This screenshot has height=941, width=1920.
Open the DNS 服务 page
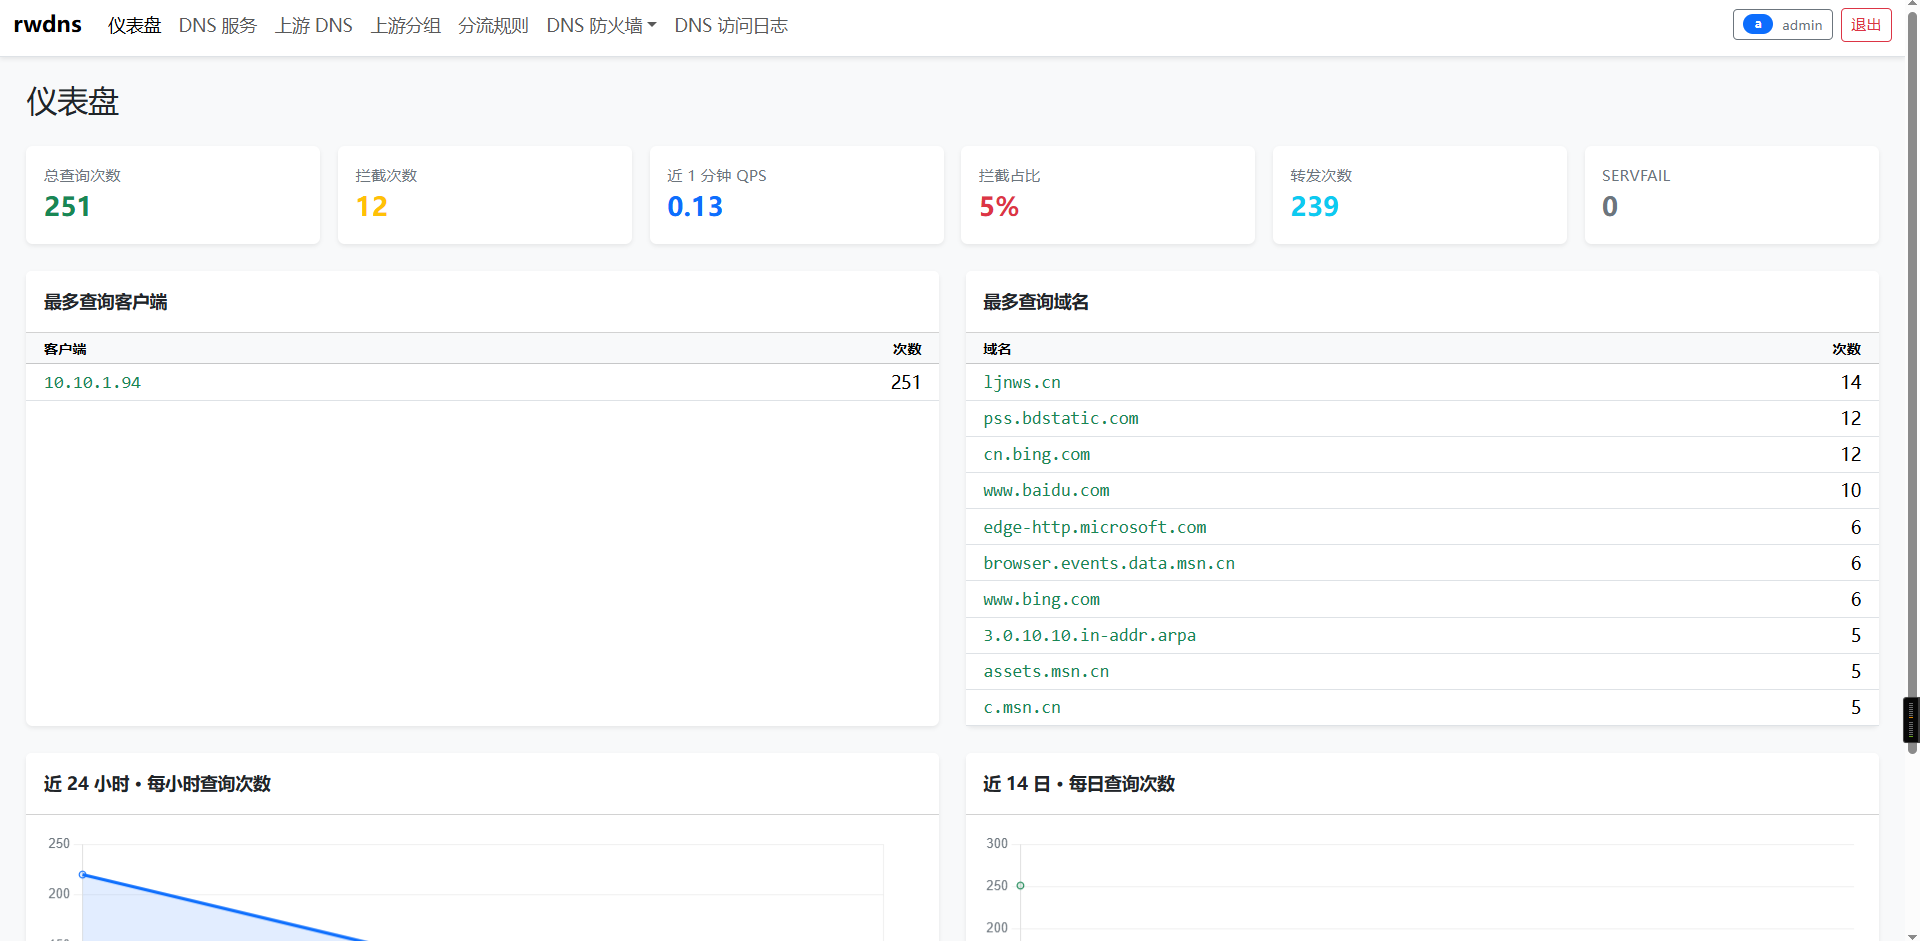click(x=218, y=26)
